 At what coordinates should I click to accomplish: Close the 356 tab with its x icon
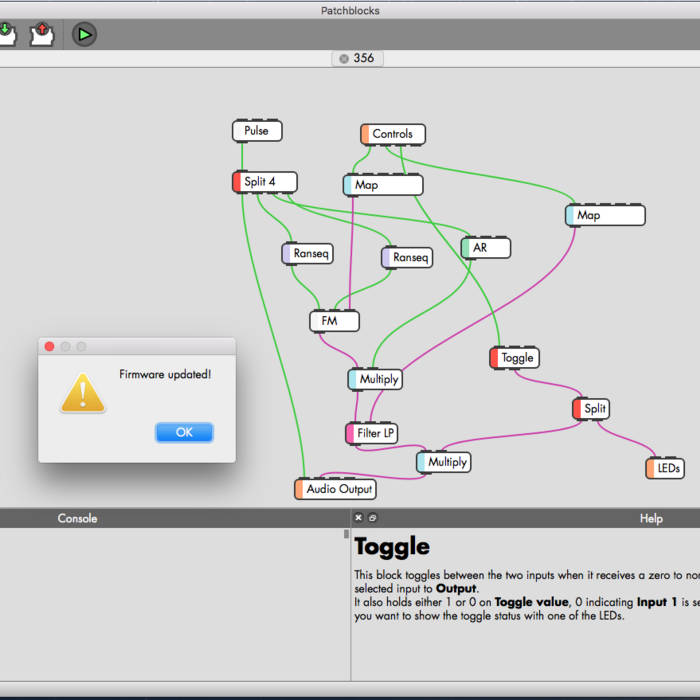(x=344, y=59)
